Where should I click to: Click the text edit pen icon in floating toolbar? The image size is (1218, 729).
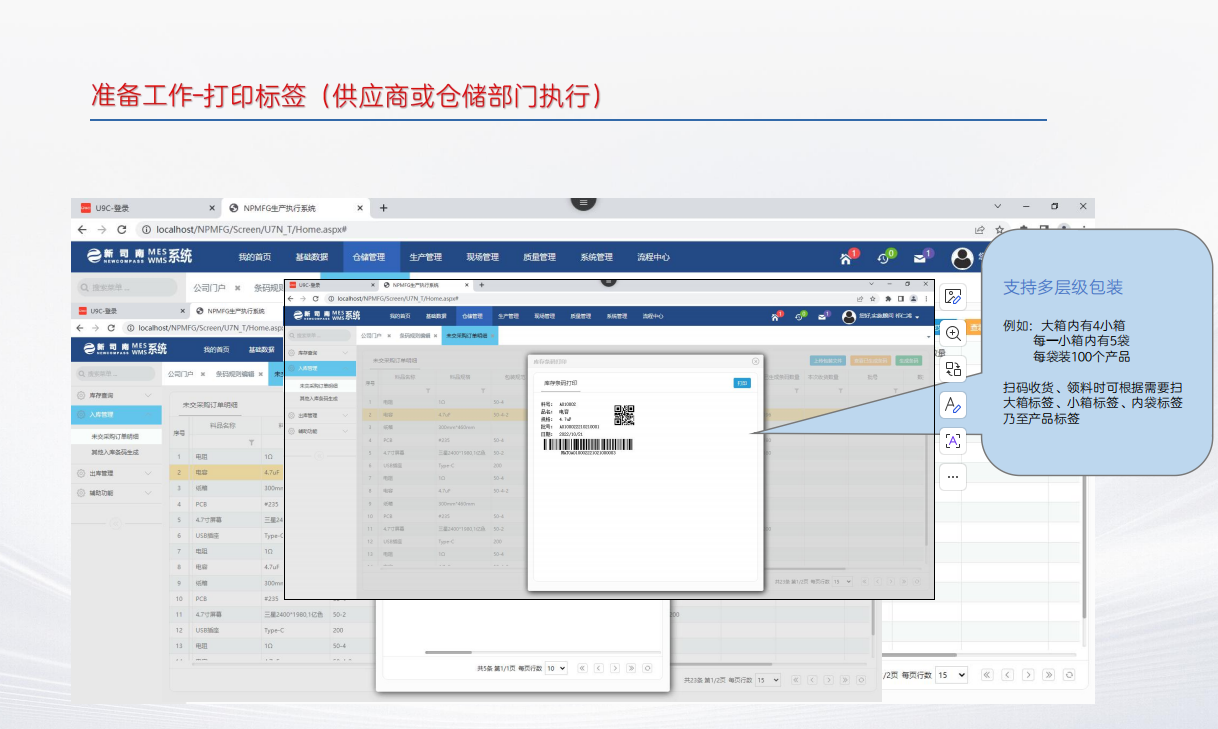(x=953, y=405)
